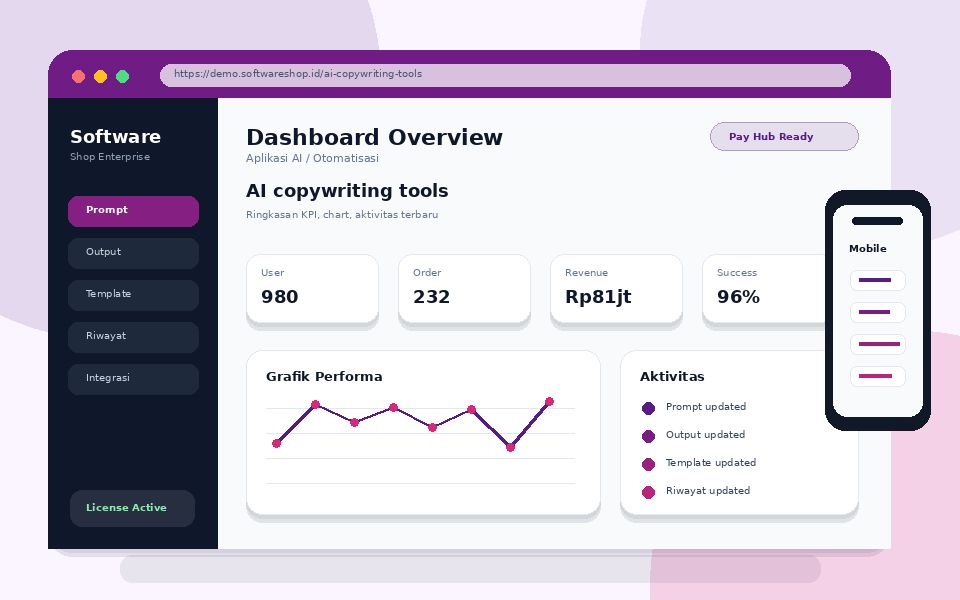Click the Mobile label in phone preview
This screenshot has height=600, width=960.
coord(868,249)
